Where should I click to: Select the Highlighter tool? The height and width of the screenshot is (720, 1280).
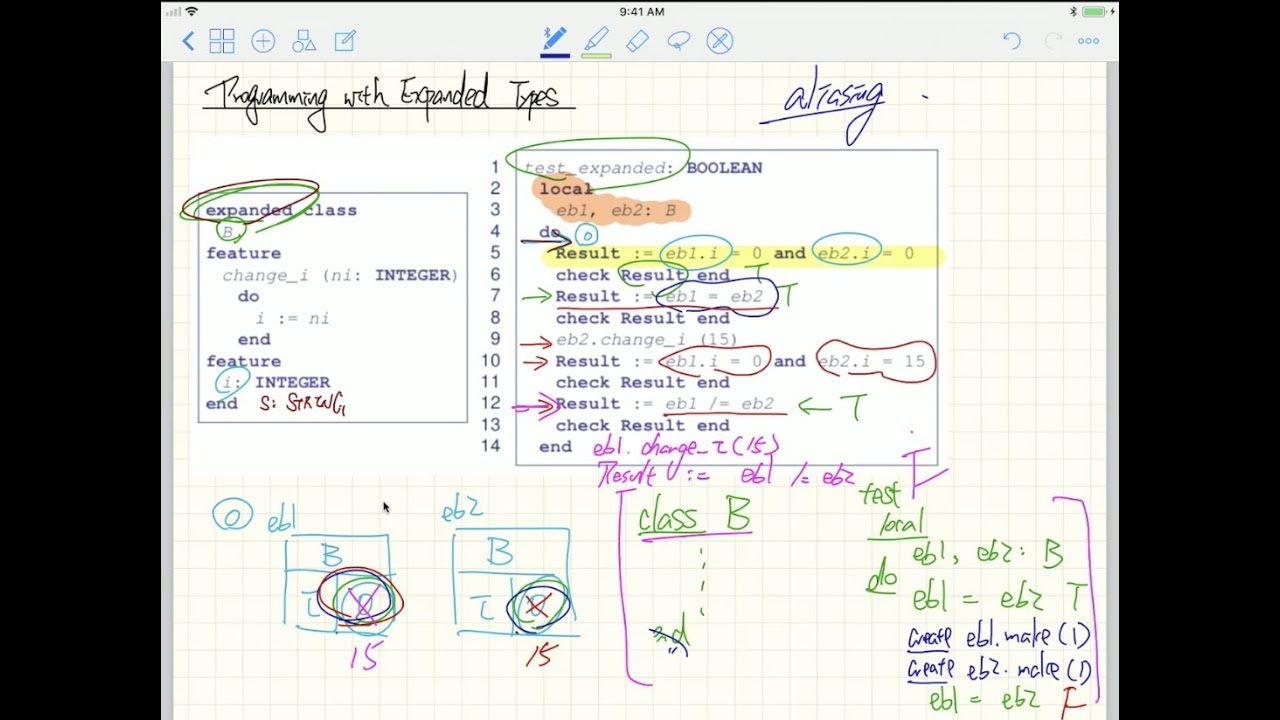(x=596, y=41)
